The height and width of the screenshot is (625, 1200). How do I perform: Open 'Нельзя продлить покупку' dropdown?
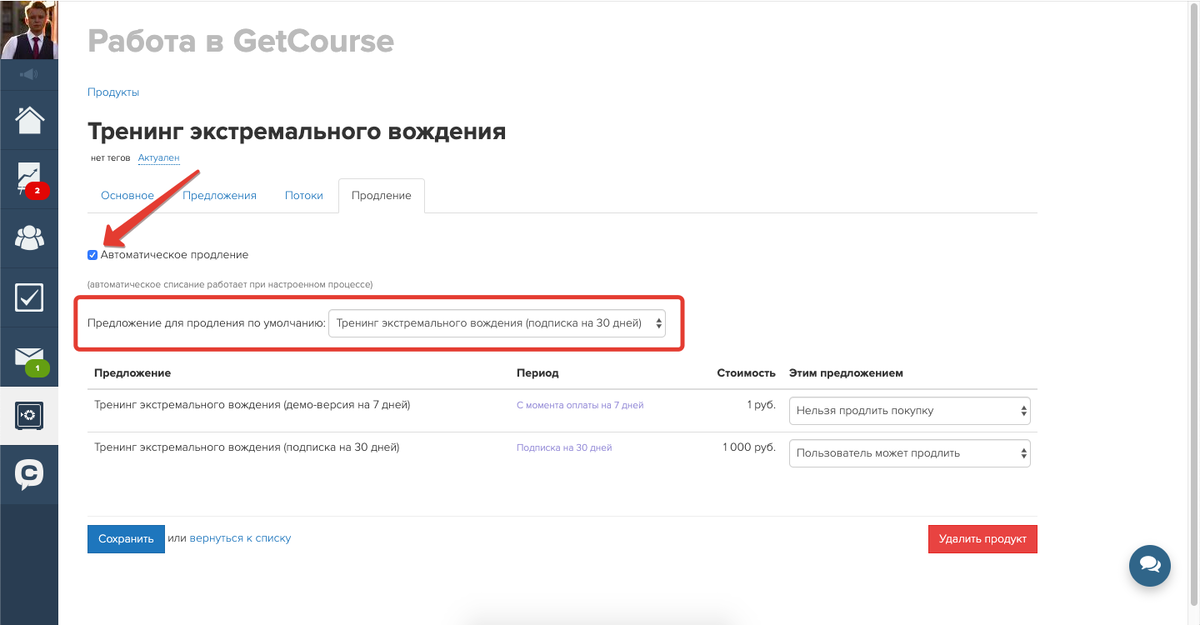(x=910, y=410)
